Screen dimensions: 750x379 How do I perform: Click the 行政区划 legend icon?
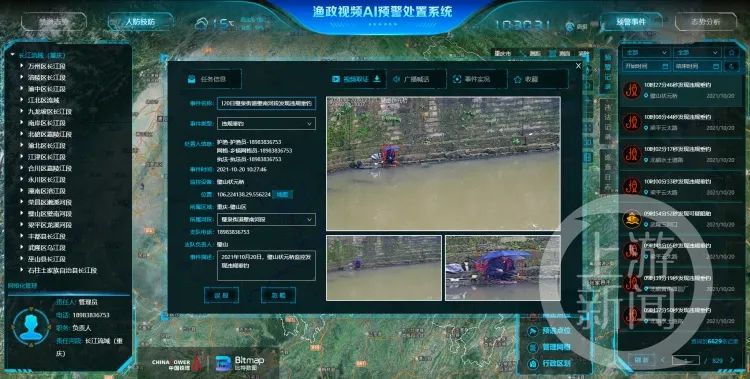point(532,364)
